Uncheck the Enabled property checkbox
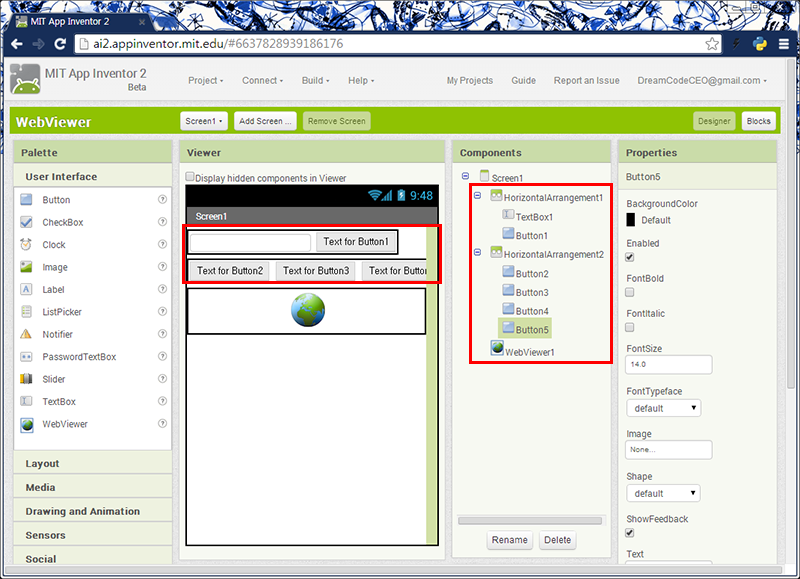Viewport: 800px width, 579px height. click(630, 257)
